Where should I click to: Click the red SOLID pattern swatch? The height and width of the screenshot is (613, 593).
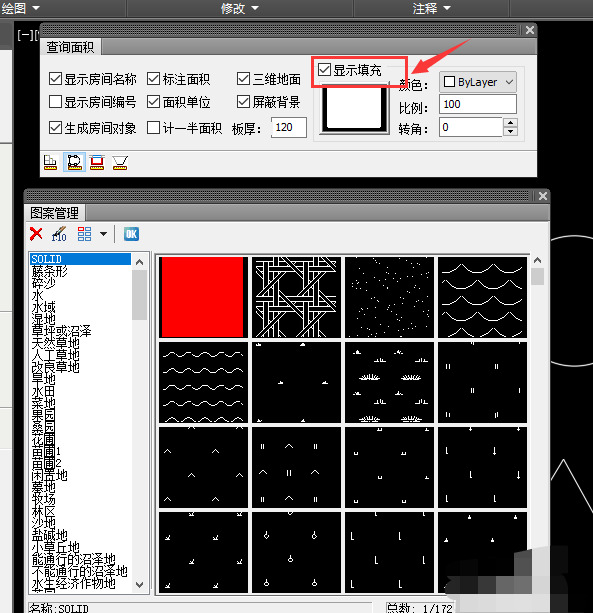pyautogui.click(x=203, y=297)
